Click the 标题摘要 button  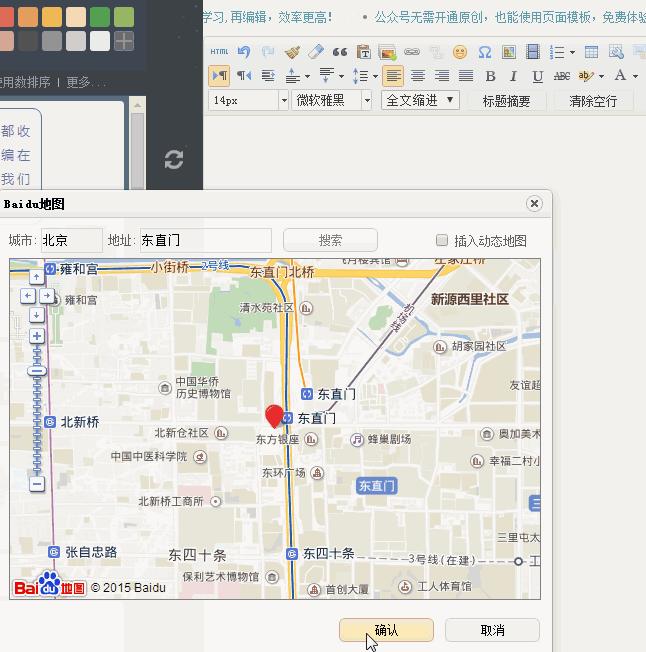[x=506, y=101]
